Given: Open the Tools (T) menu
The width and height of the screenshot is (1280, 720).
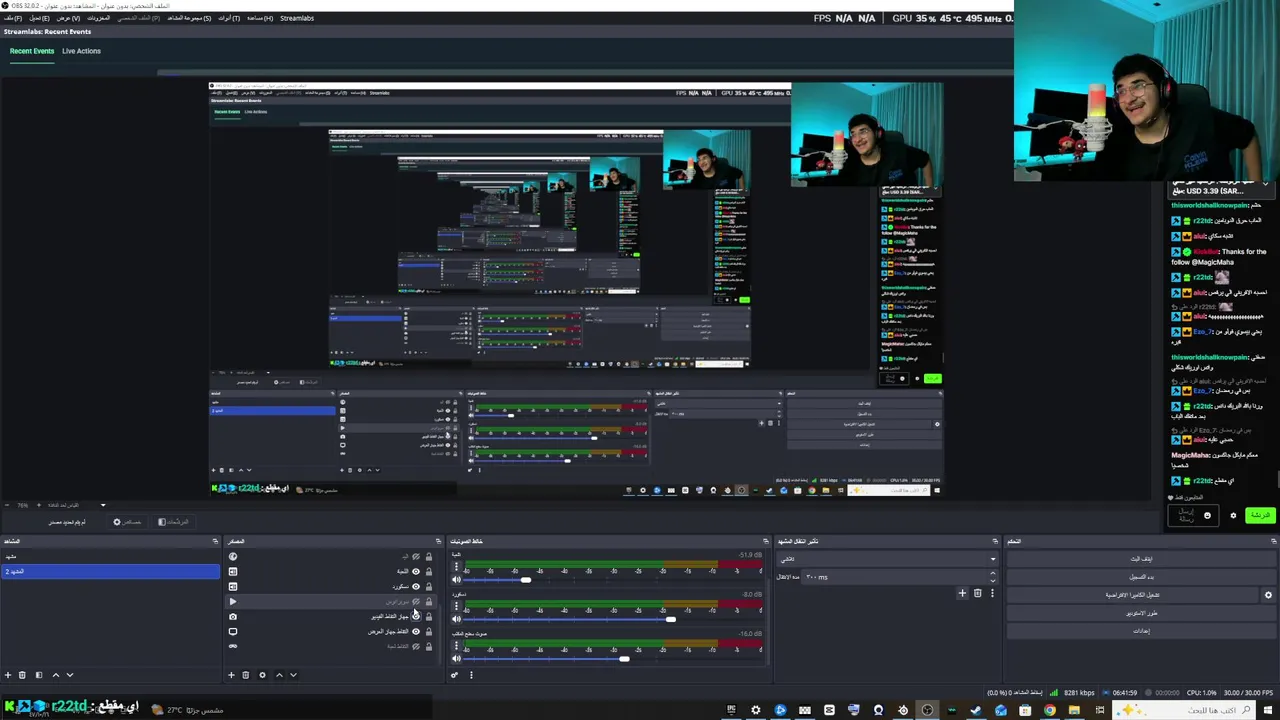Looking at the screenshot, I should [x=229, y=18].
